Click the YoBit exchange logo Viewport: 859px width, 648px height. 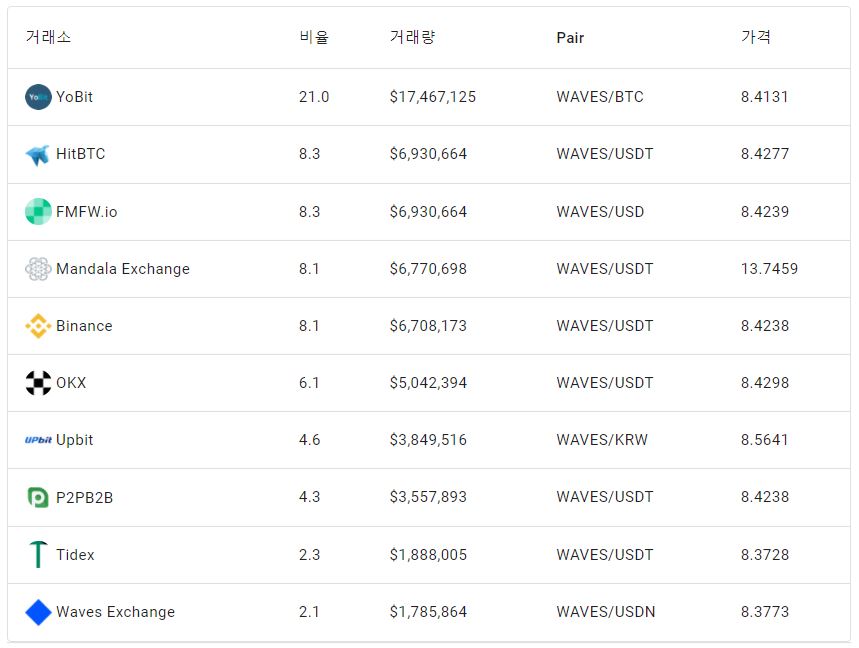(x=38, y=97)
